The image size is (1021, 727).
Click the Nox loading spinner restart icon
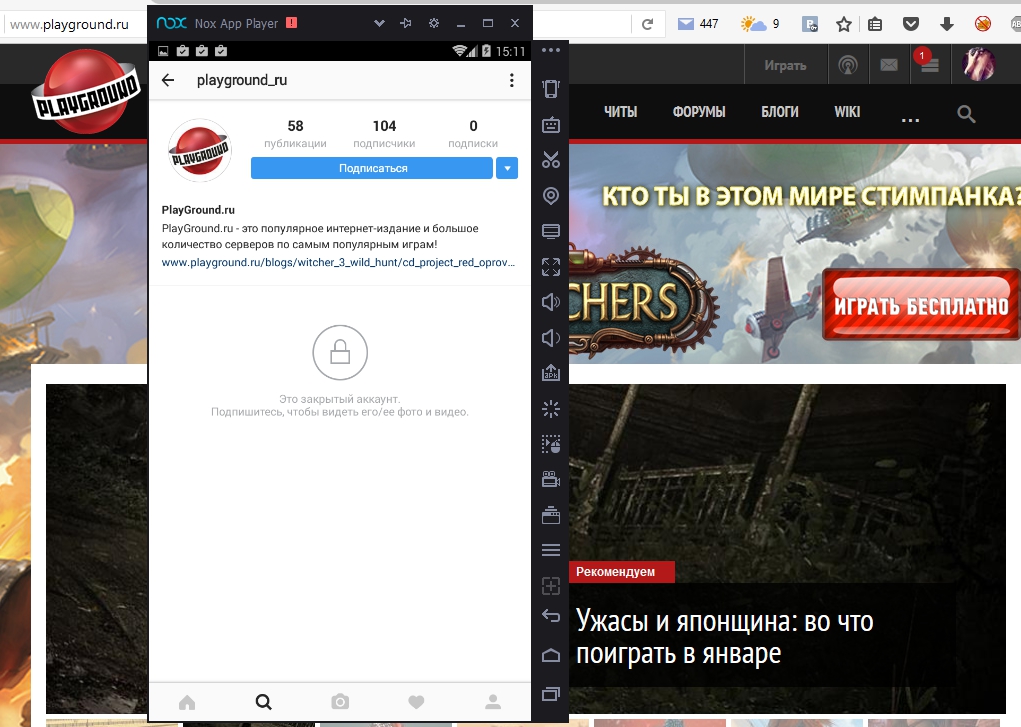(551, 408)
